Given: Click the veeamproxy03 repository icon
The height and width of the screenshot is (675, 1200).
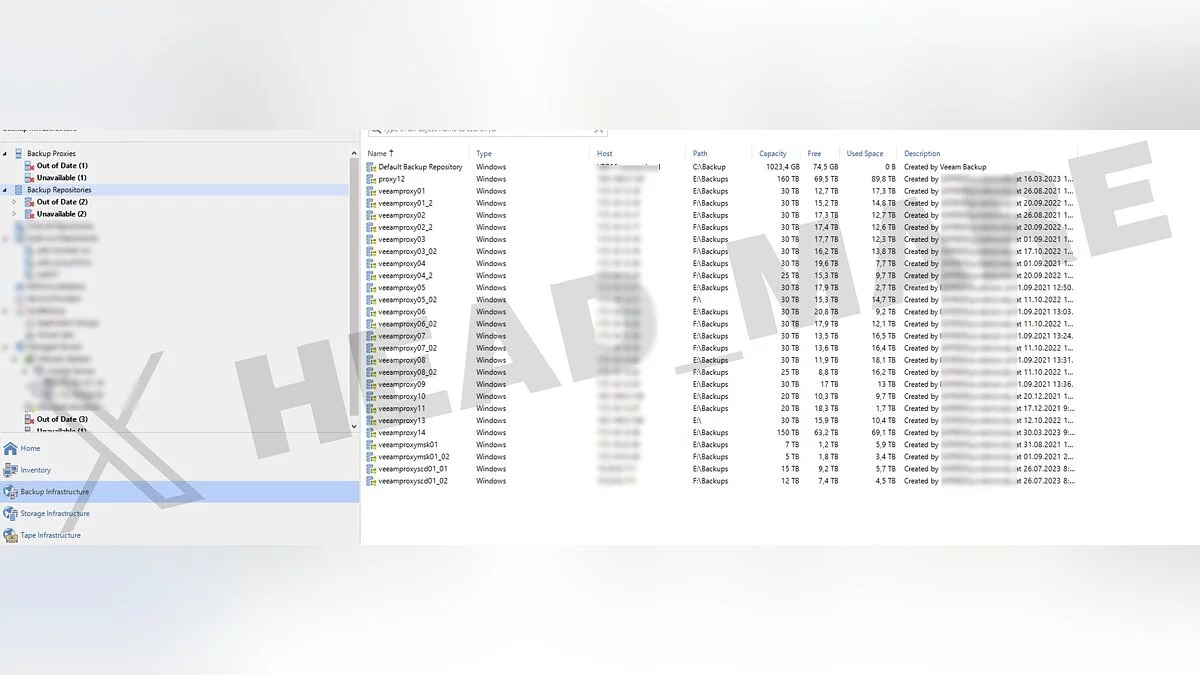Looking at the screenshot, I should [x=371, y=239].
